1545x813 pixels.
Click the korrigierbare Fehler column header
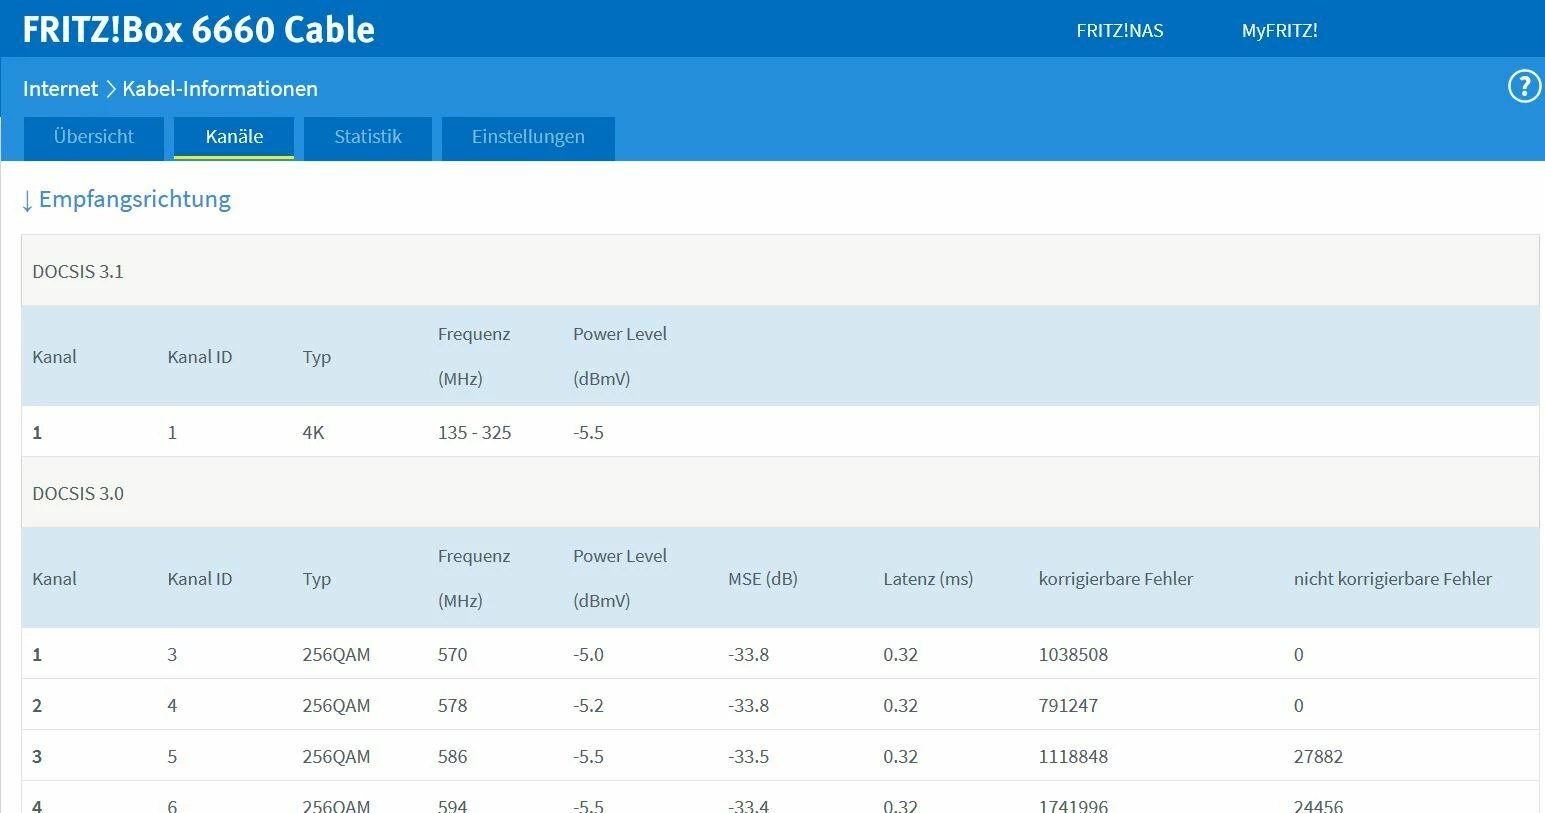[x=1115, y=579]
